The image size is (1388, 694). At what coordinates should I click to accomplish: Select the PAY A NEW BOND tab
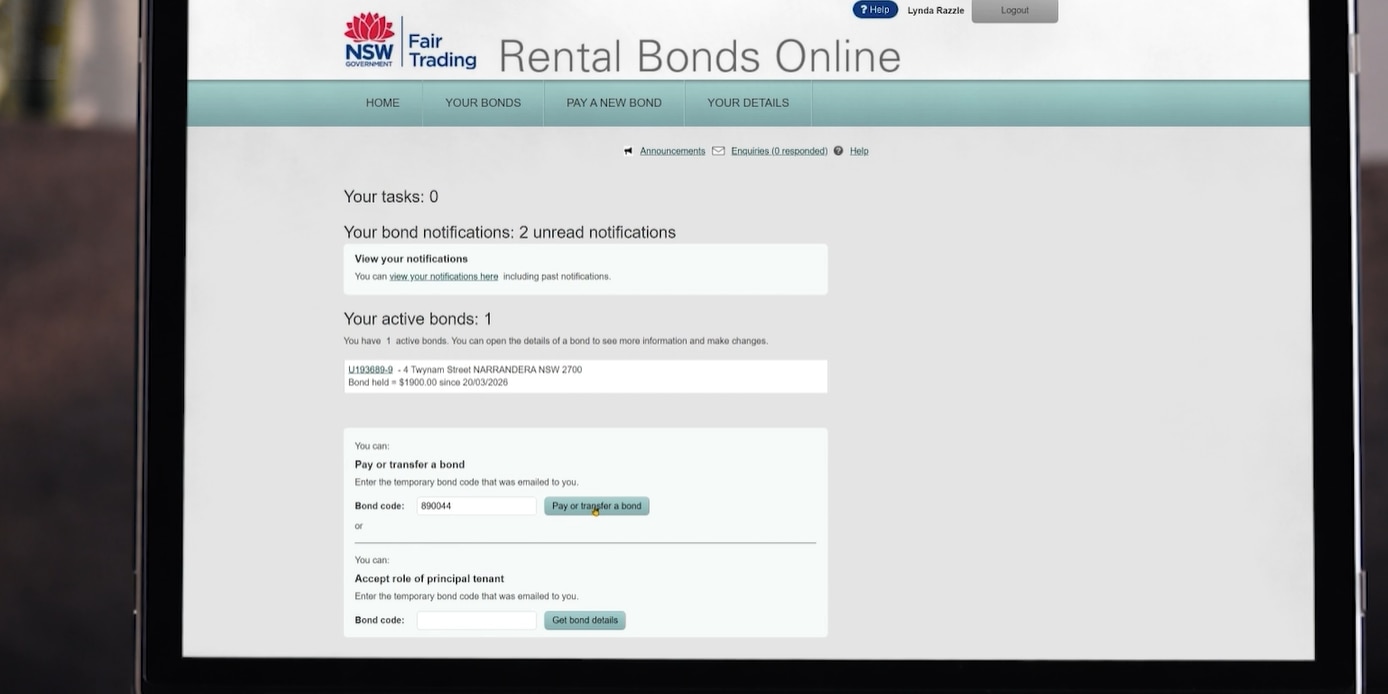[613, 102]
